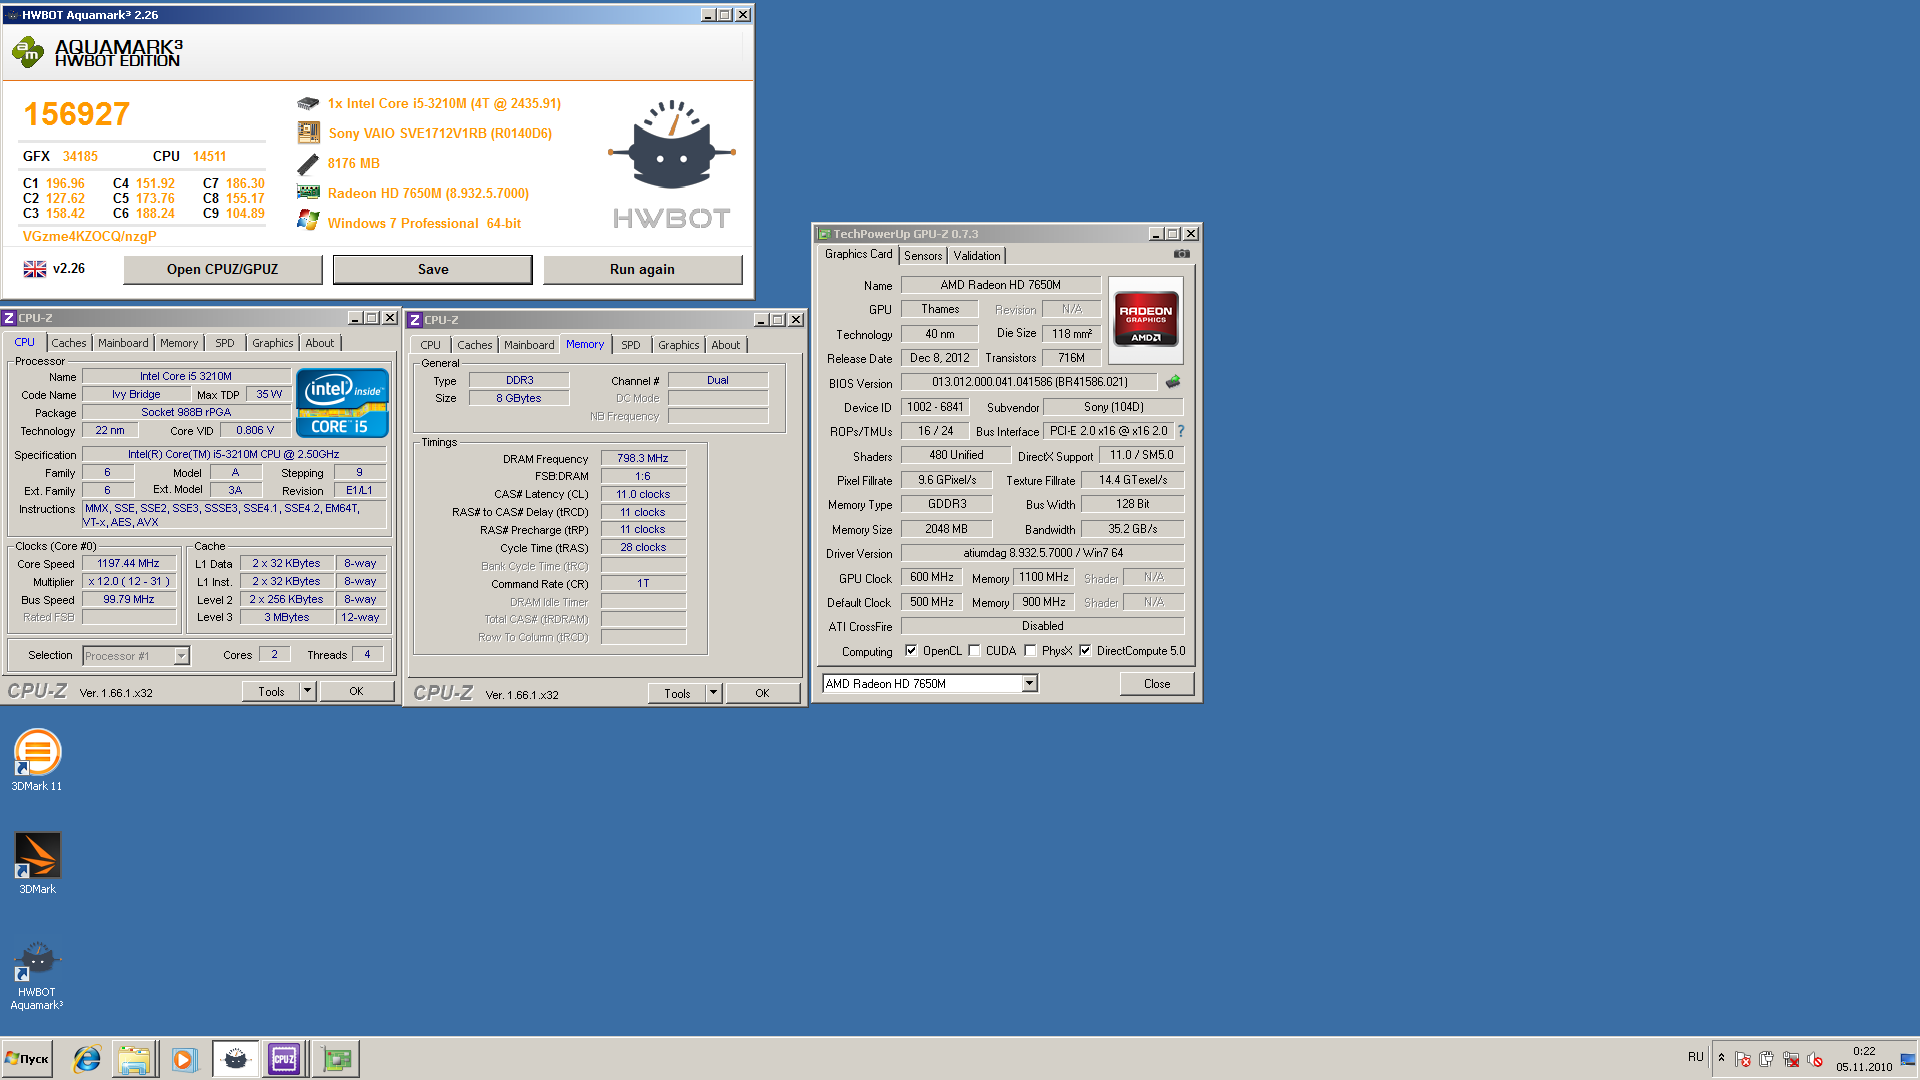Click the DRAM Frequency value field
The width and height of the screenshot is (1920, 1080).
tap(643, 458)
